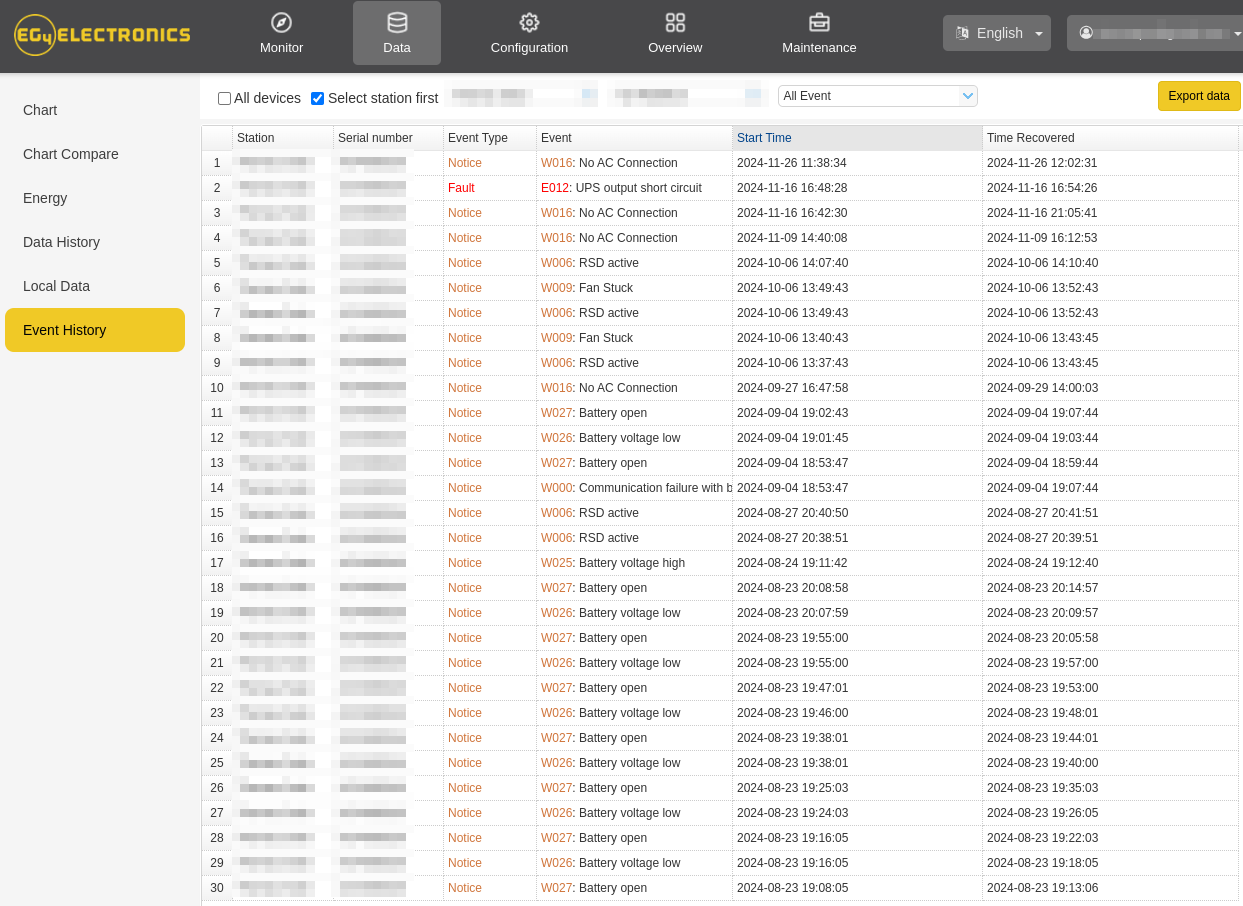Viewport: 1243px width, 906px height.
Task: Open the blurred device selector dropdown
Action: [688, 96]
